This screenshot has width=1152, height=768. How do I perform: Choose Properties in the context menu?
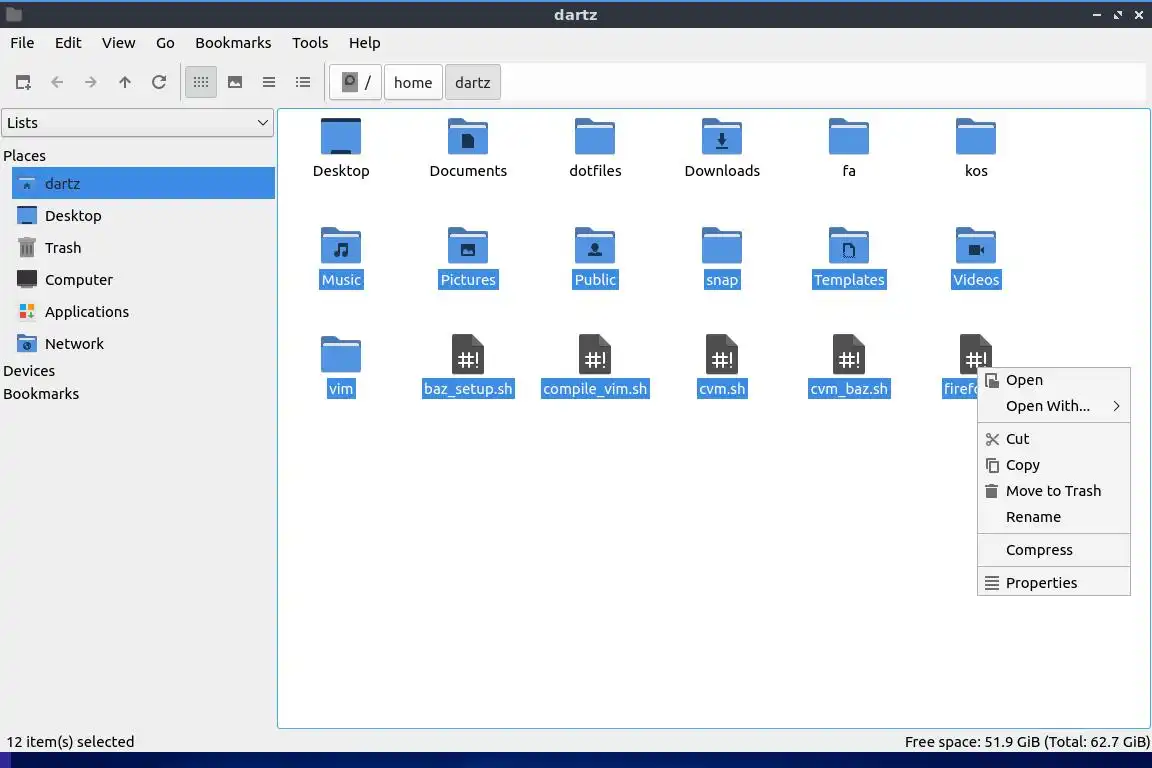pyautogui.click(x=1054, y=583)
